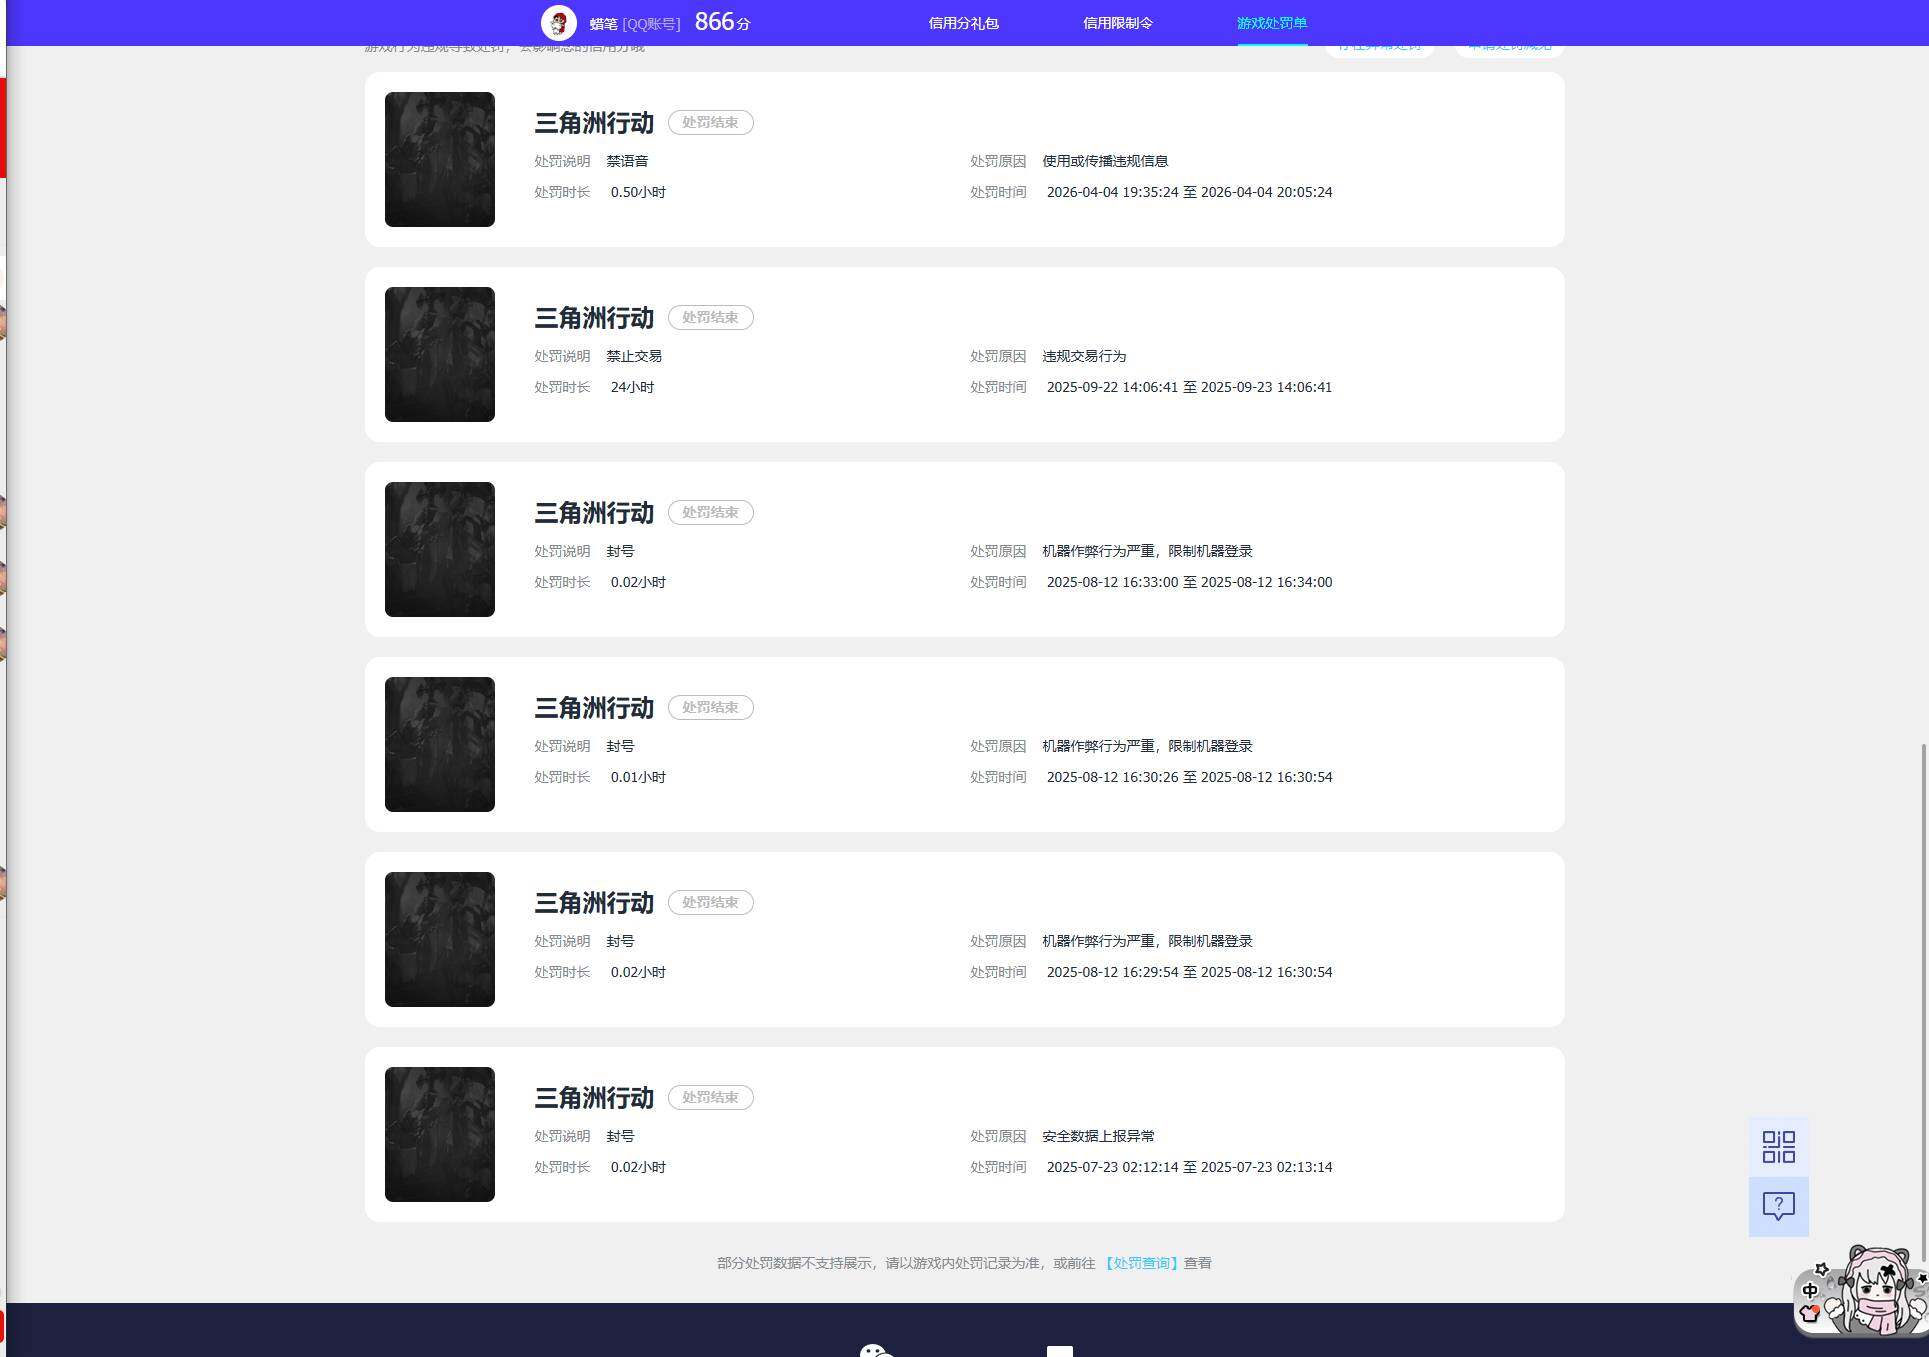
Task: Open the help question-mark feedback icon
Action: click(1778, 1206)
